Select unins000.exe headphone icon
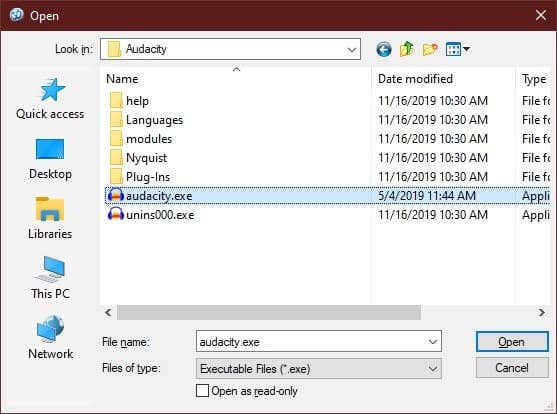The image size is (557, 414). 116,215
